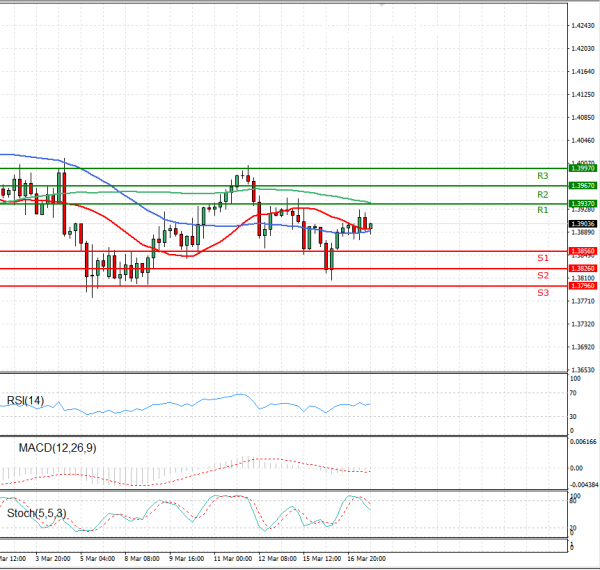
Task: Select the 1.38260 red price tag
Action: [583, 269]
